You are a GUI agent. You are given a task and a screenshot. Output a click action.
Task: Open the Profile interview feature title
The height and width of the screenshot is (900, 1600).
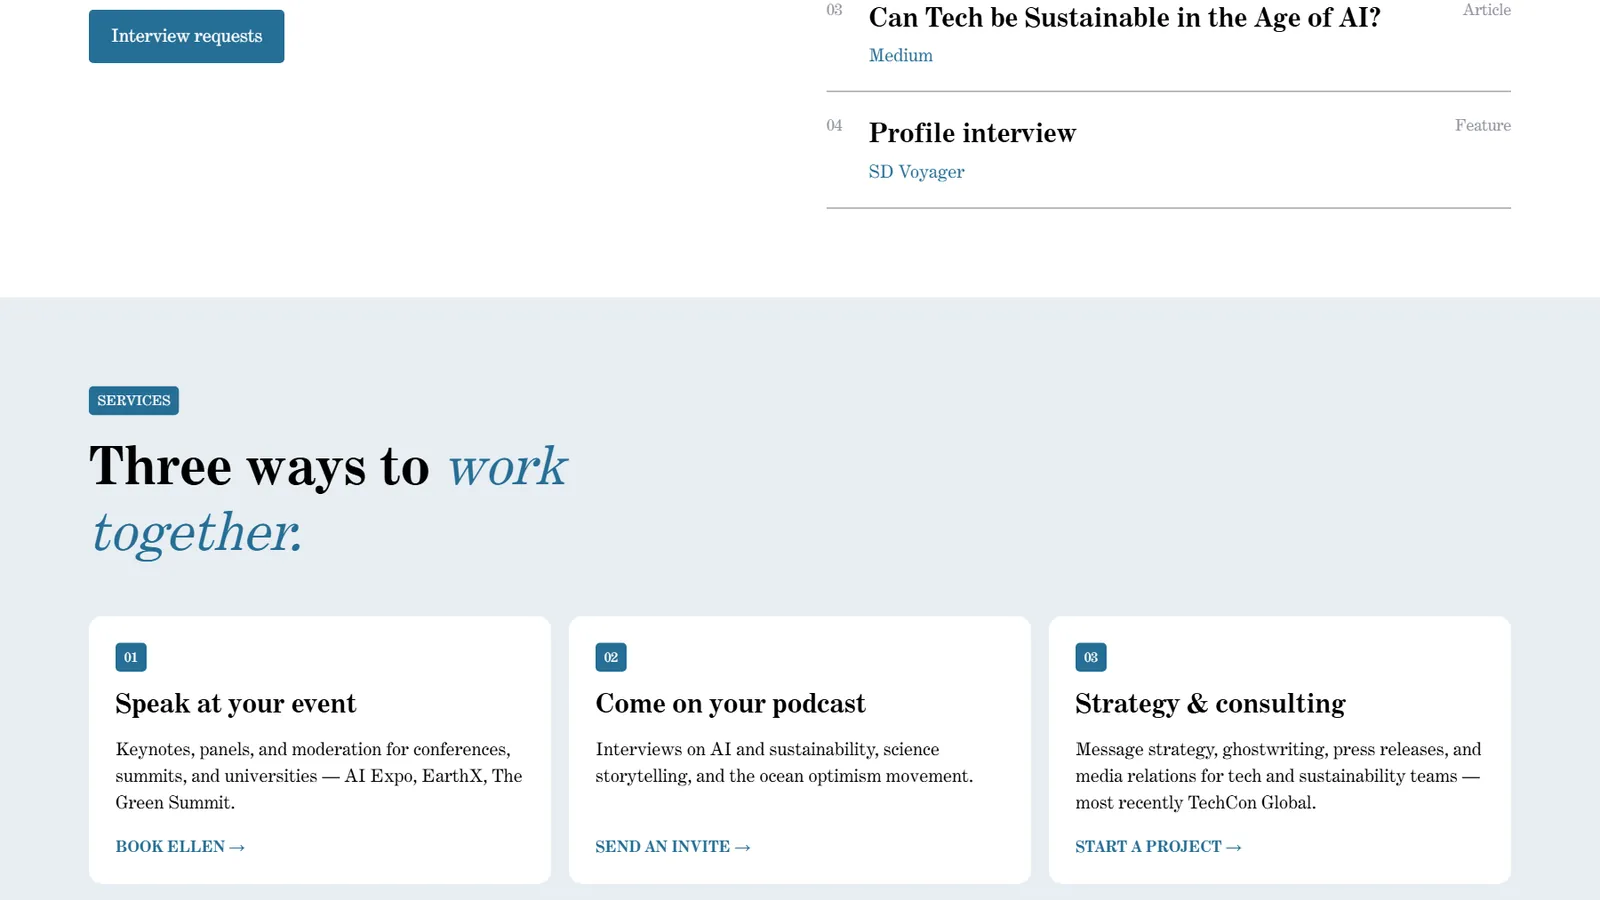[972, 133]
